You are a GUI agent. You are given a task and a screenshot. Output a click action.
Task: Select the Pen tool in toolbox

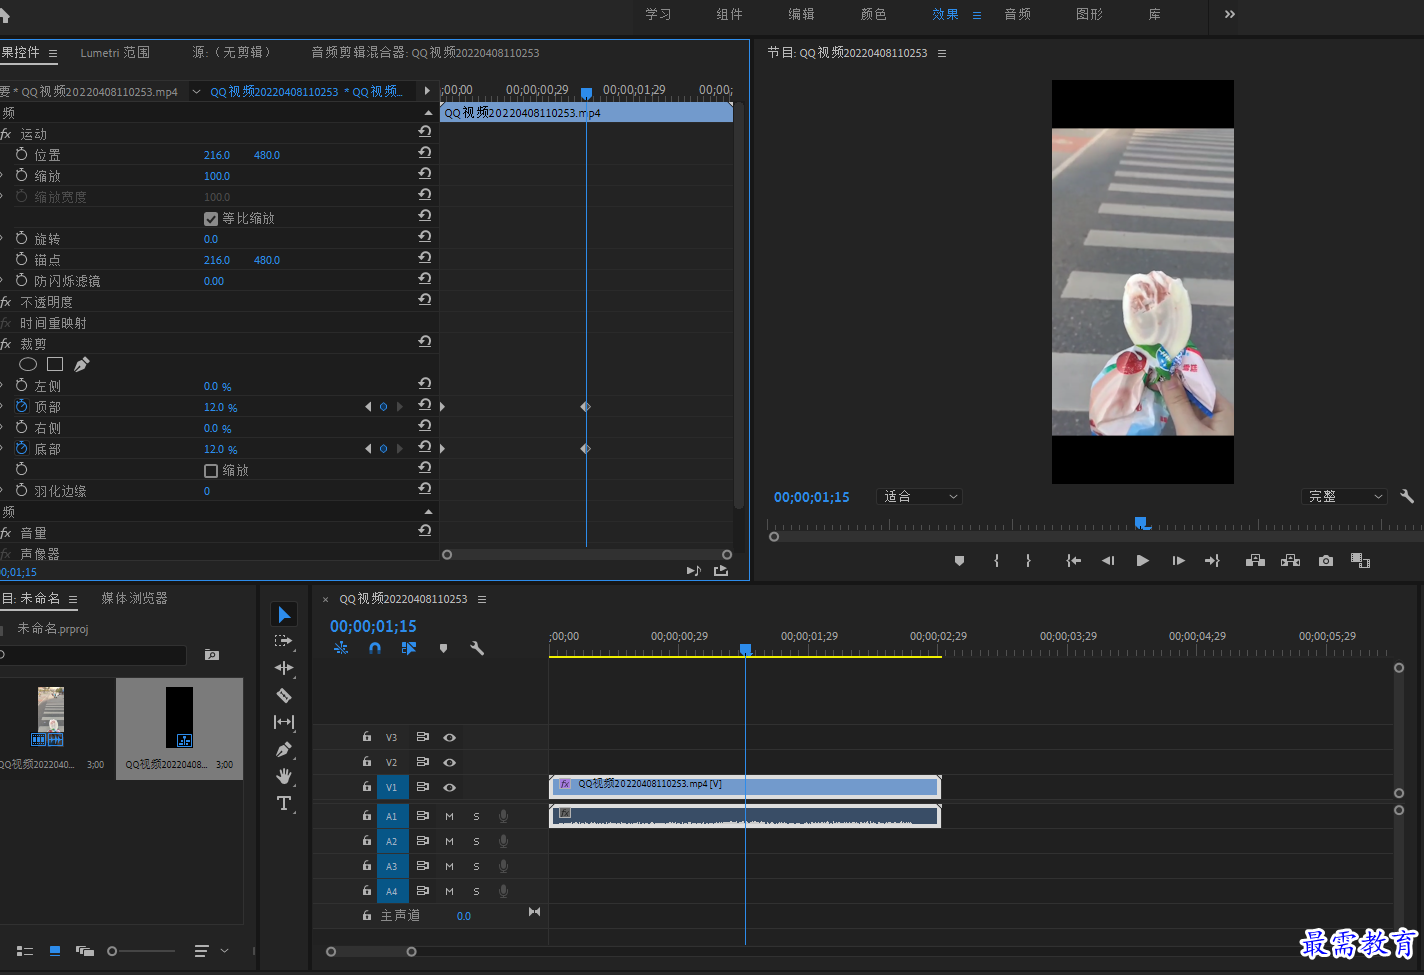coord(284,749)
